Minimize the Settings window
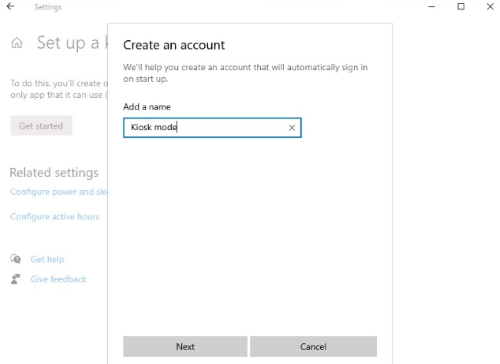Viewport: 500px width, 364px height. (432, 7)
